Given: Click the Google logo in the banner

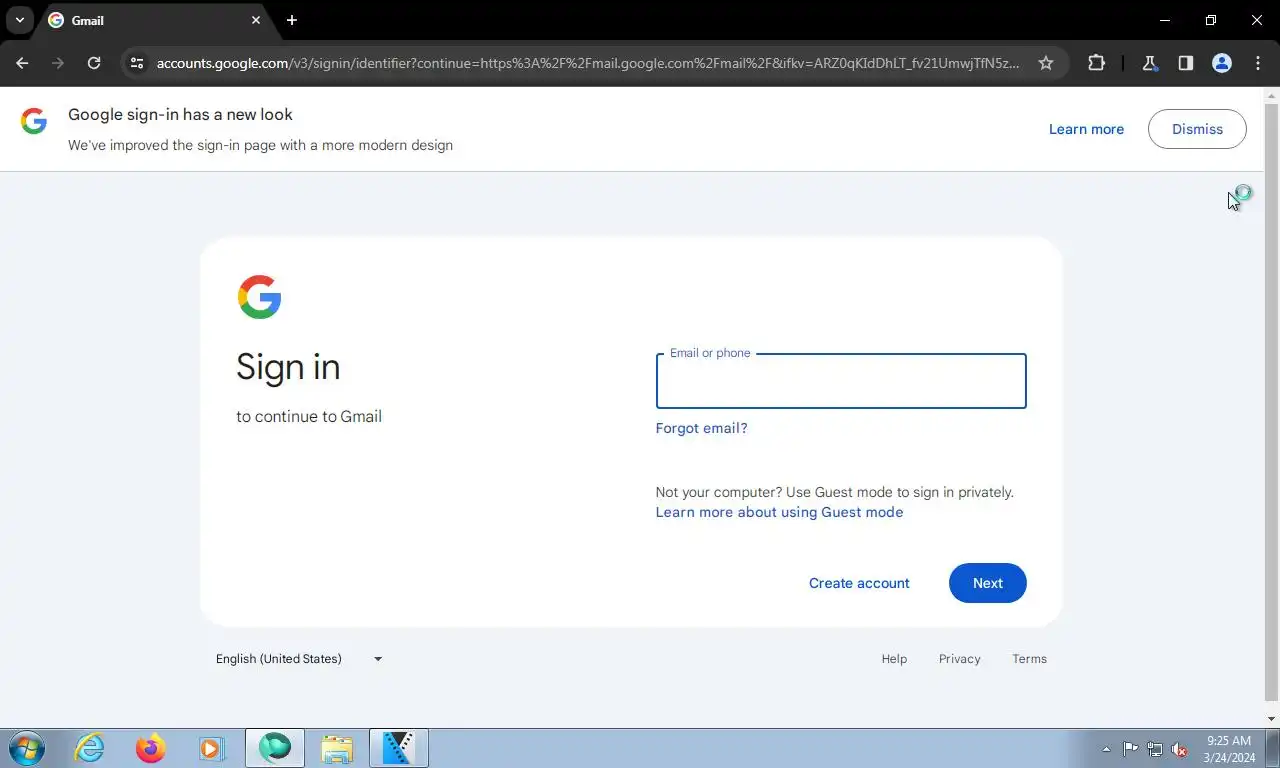Looking at the screenshot, I should (34, 122).
